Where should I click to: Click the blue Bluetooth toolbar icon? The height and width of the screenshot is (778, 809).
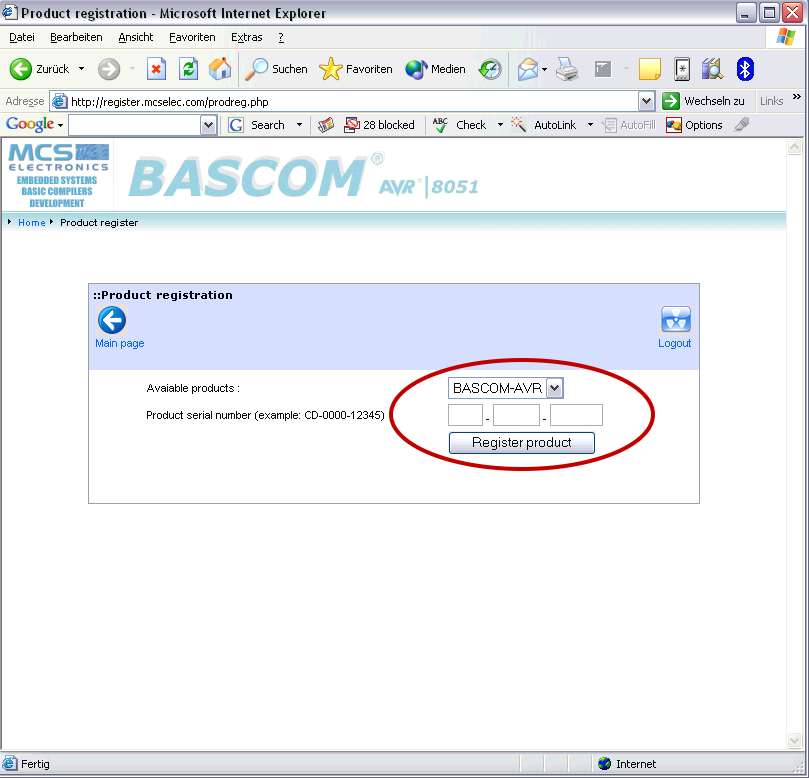click(745, 69)
